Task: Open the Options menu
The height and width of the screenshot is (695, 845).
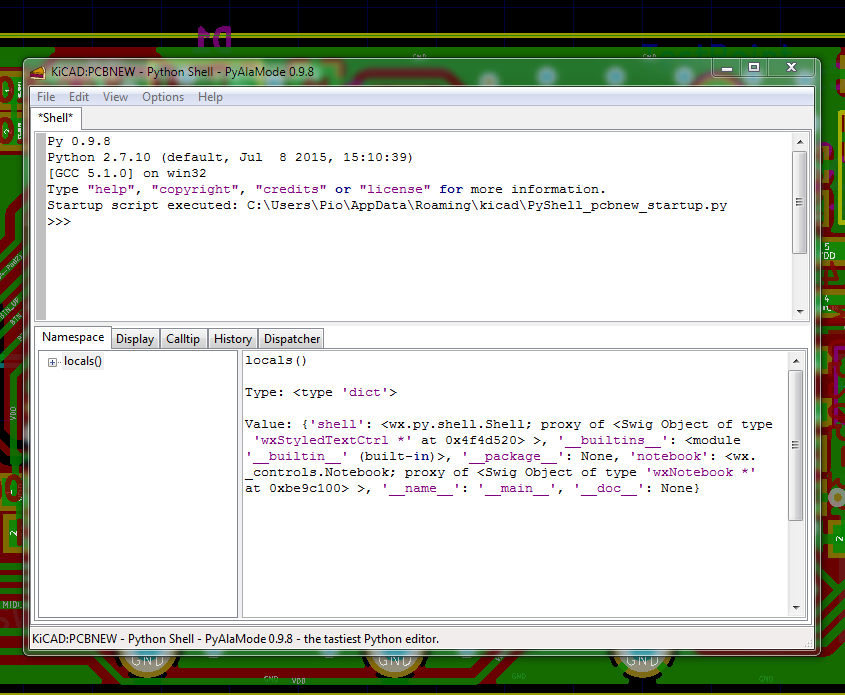Action: point(162,97)
